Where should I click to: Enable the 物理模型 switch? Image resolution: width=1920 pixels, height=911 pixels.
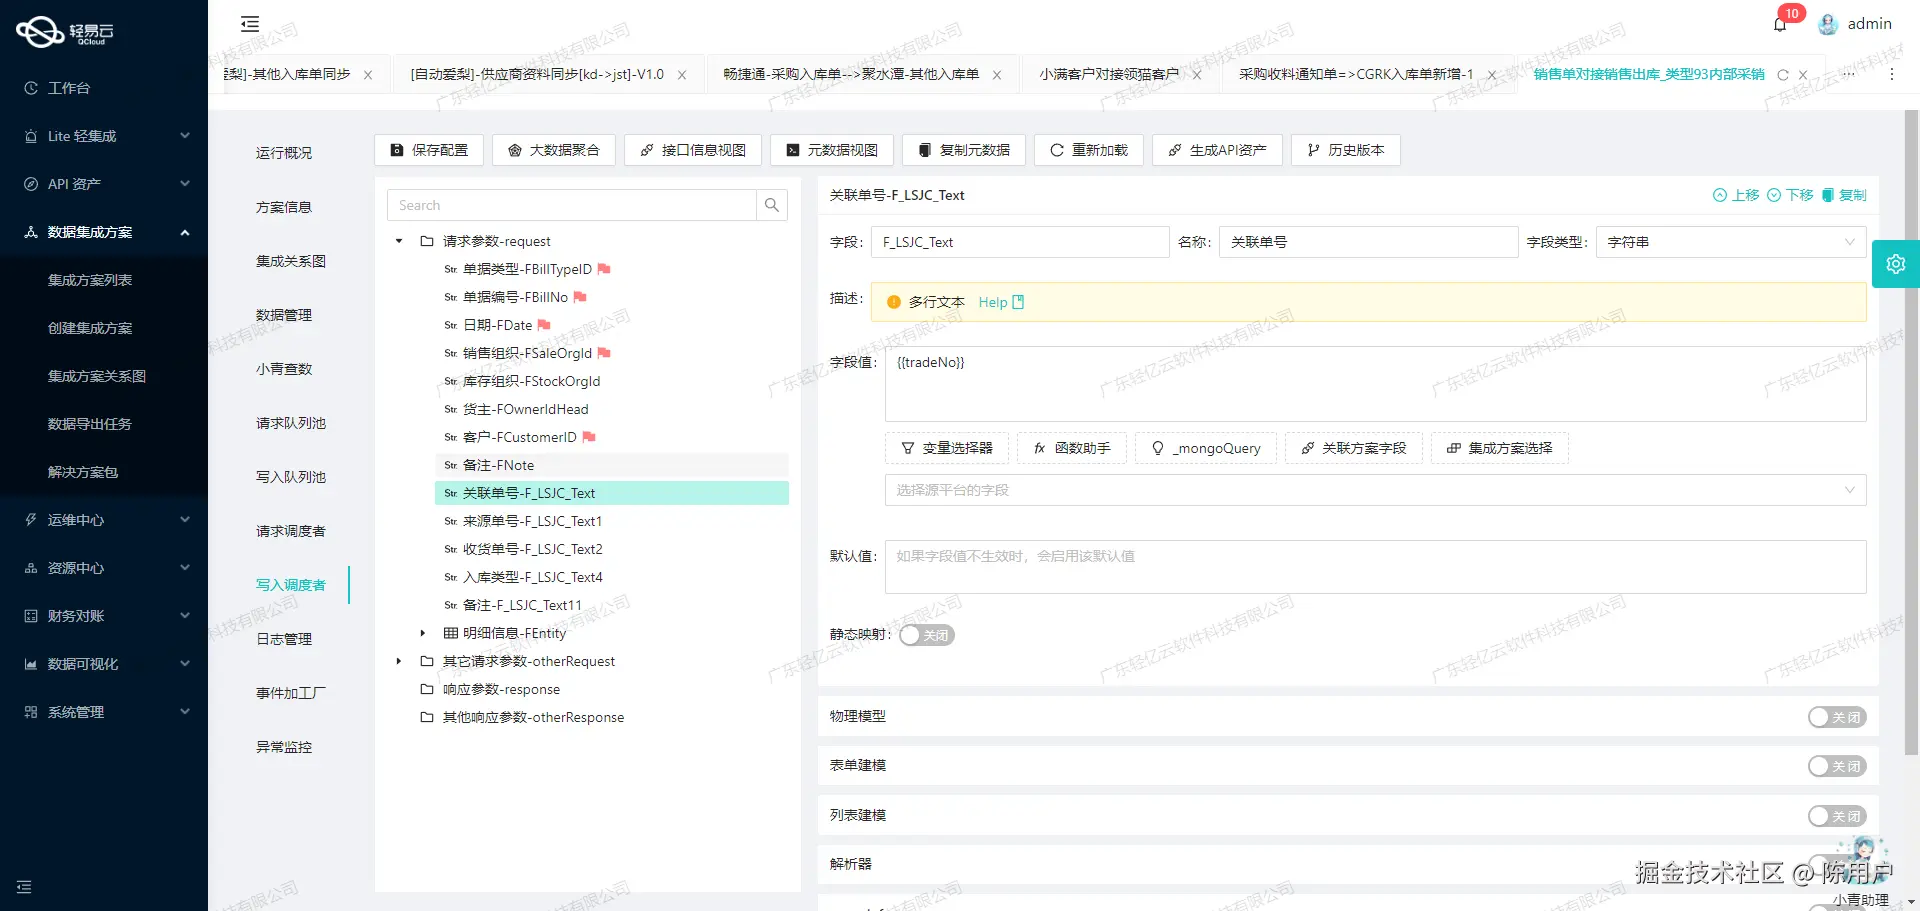1836,717
